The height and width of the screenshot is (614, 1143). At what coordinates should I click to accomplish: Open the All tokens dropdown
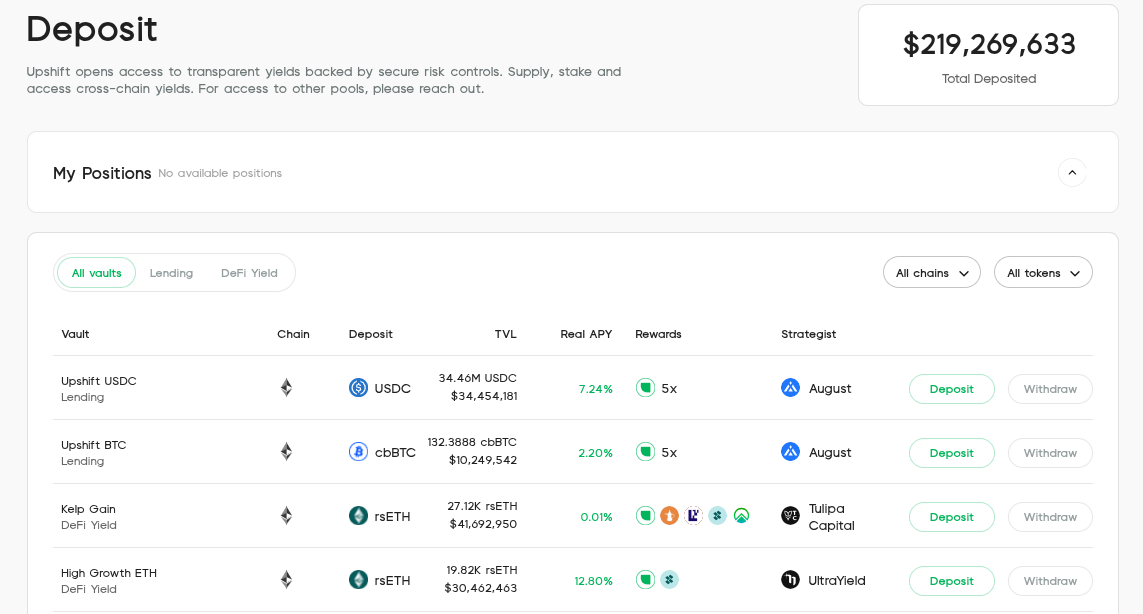(1043, 273)
